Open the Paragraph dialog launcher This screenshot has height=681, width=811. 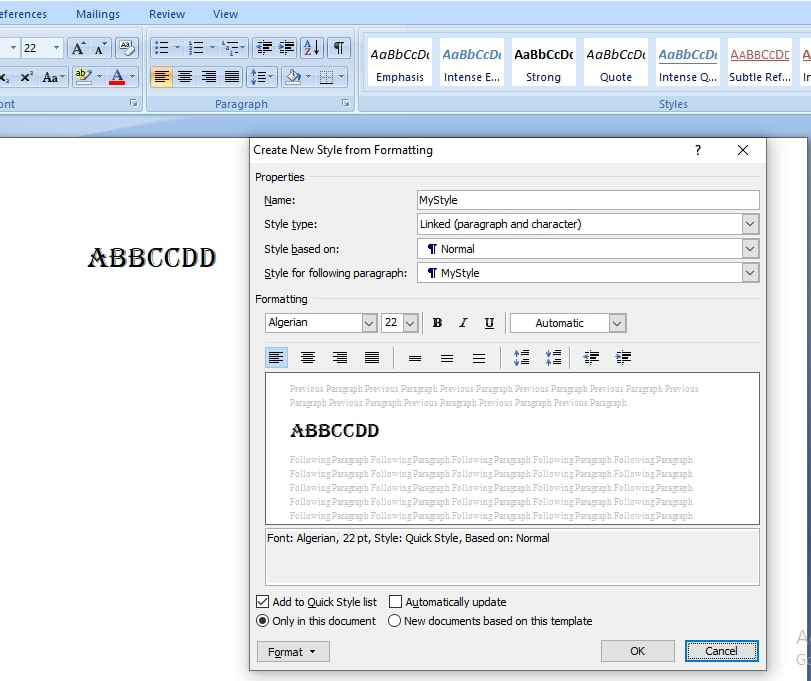tap(346, 103)
